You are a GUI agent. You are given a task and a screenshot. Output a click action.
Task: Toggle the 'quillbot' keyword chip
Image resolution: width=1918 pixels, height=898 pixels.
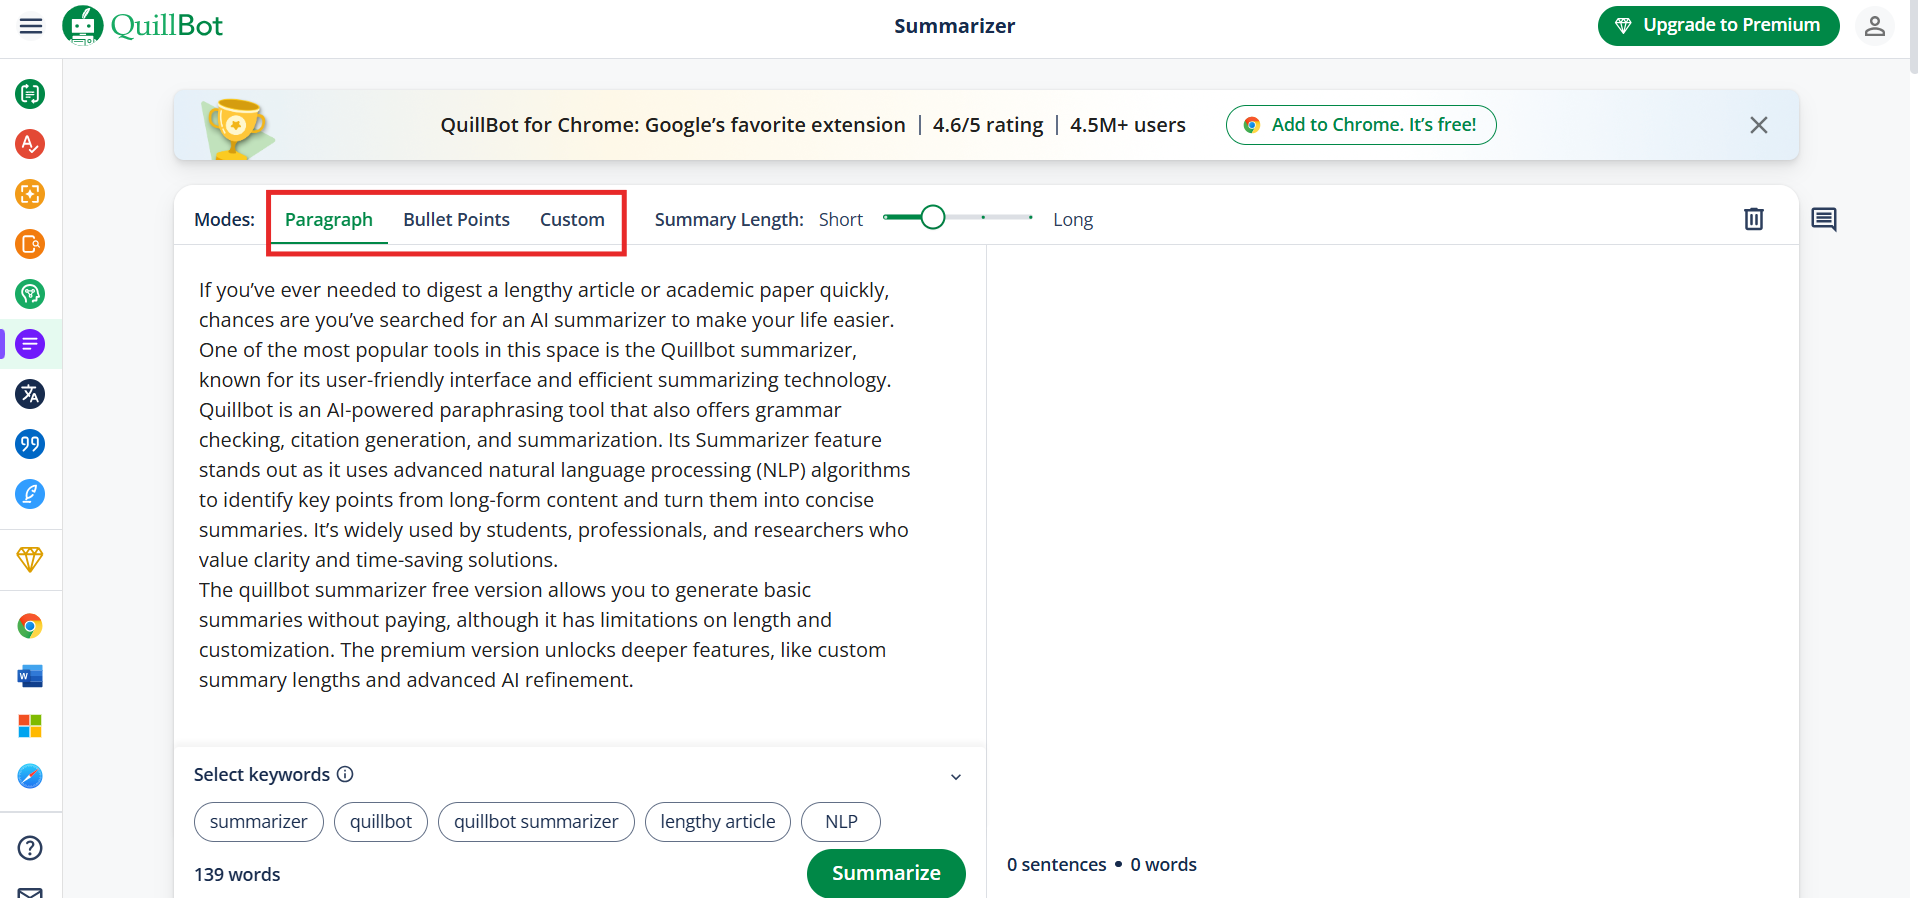(381, 822)
